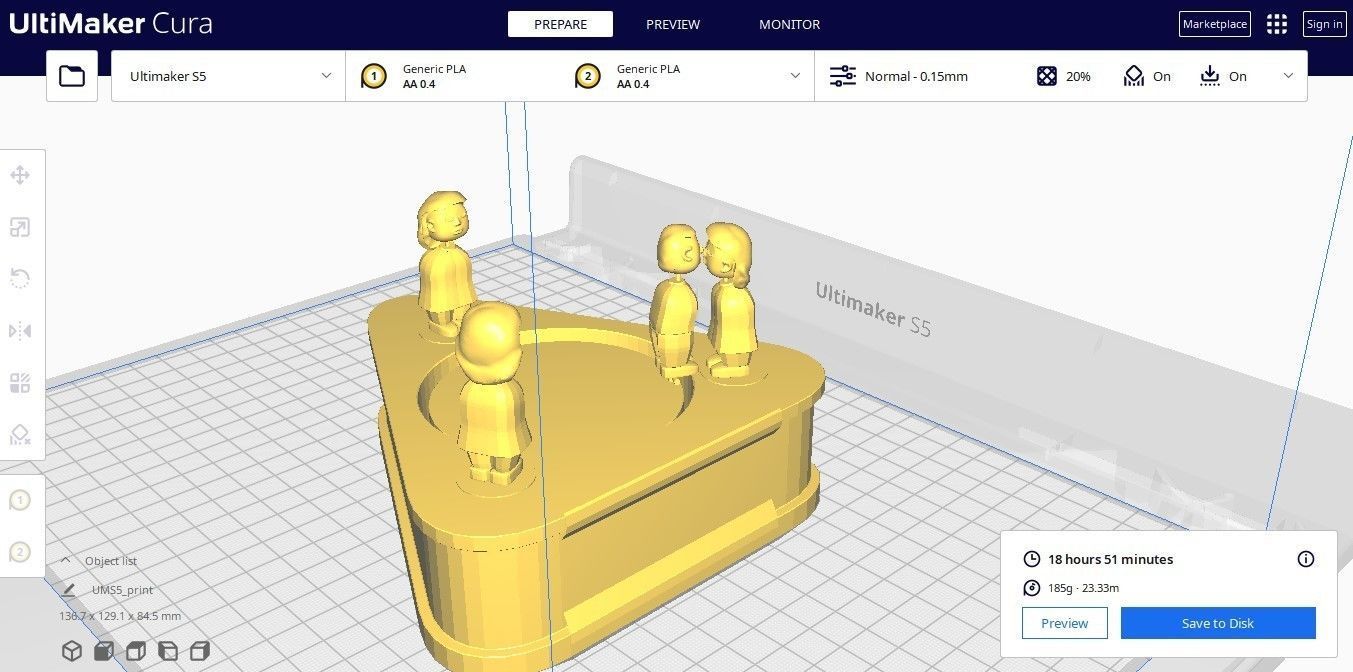Screen dimensions: 1353x672
Task: Select the Support Blocker tool
Action: [x=20, y=434]
